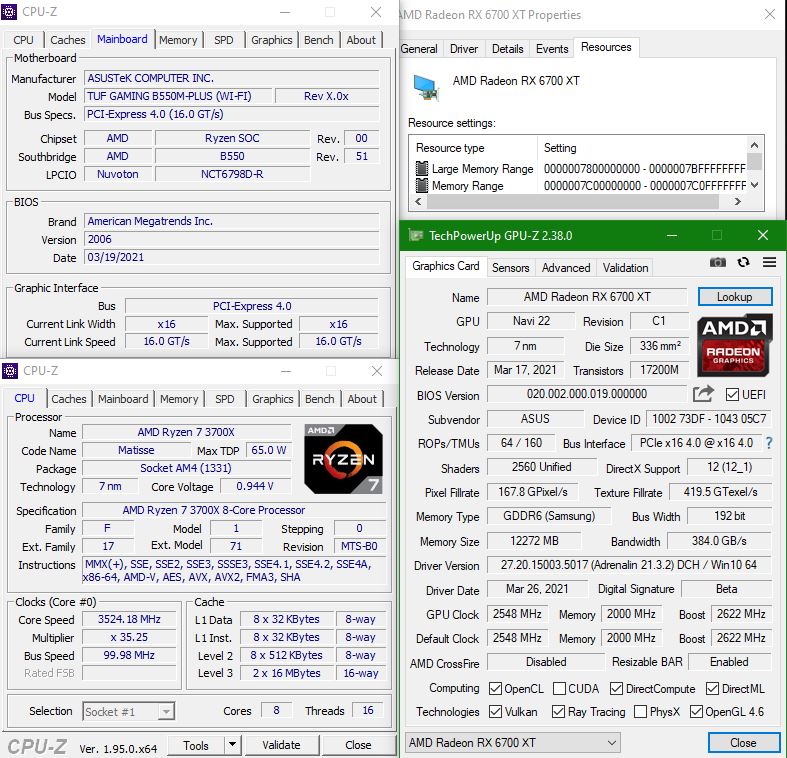Click the resource list horizontal scrollbar thumb

point(572,201)
